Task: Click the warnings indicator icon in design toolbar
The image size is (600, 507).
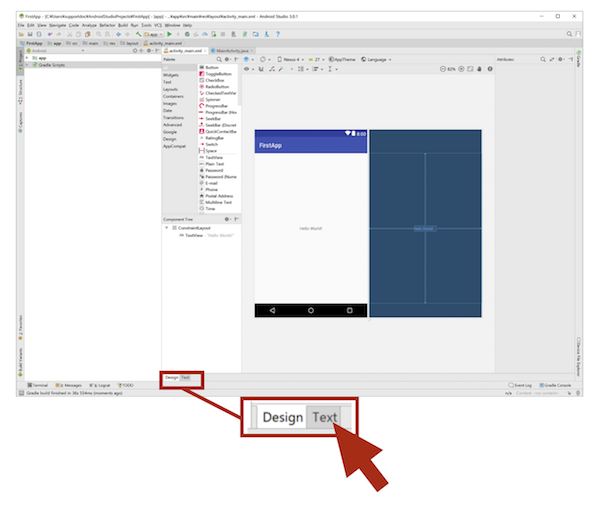Action: [490, 69]
